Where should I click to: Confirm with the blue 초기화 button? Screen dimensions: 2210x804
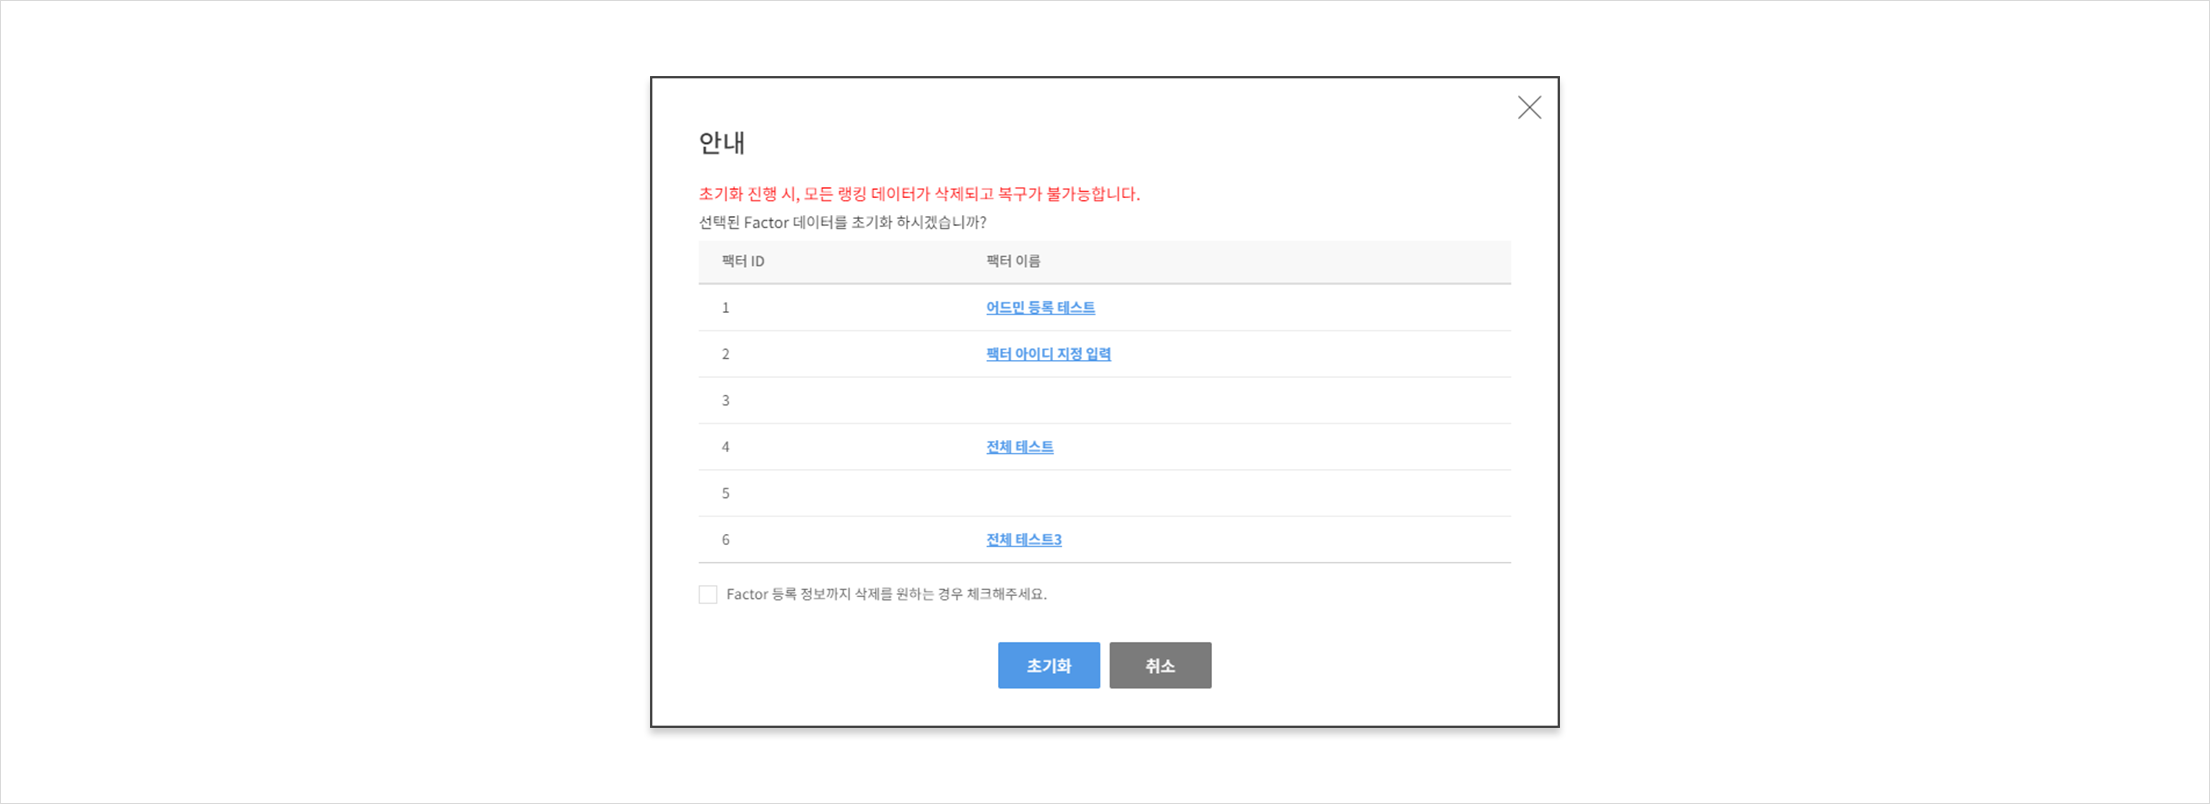1048,665
